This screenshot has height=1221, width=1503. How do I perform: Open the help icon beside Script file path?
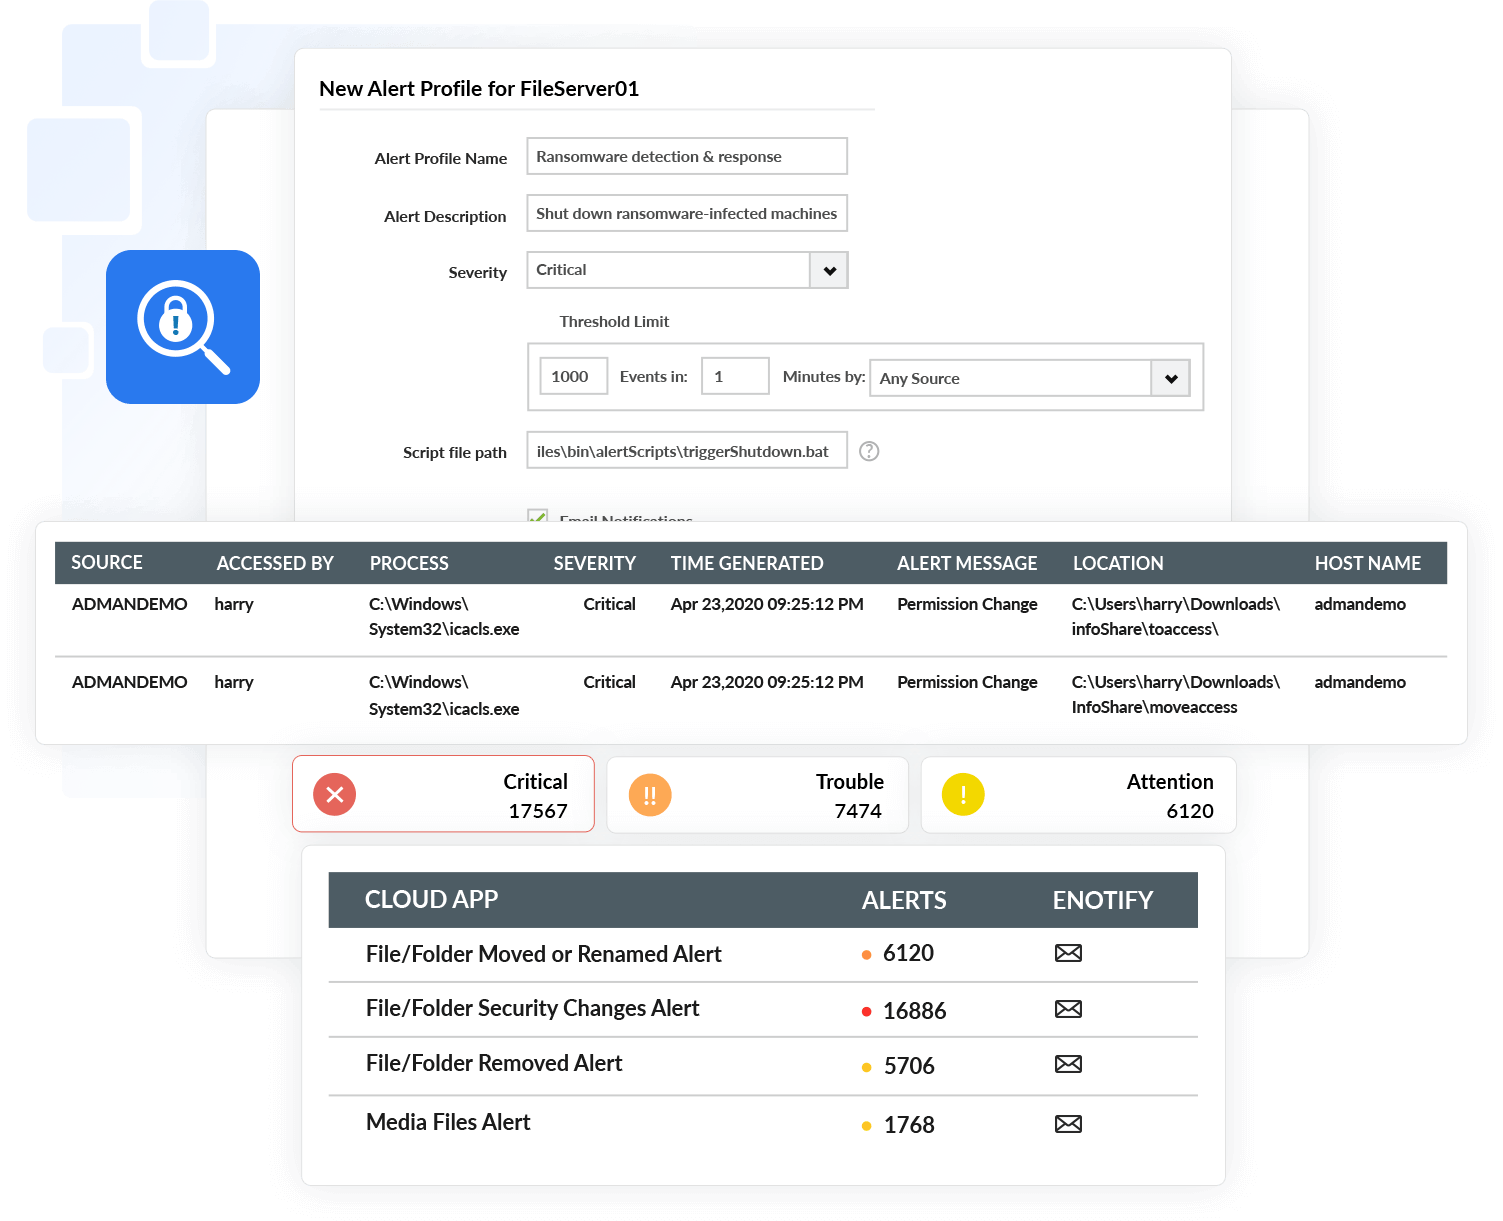tap(869, 451)
